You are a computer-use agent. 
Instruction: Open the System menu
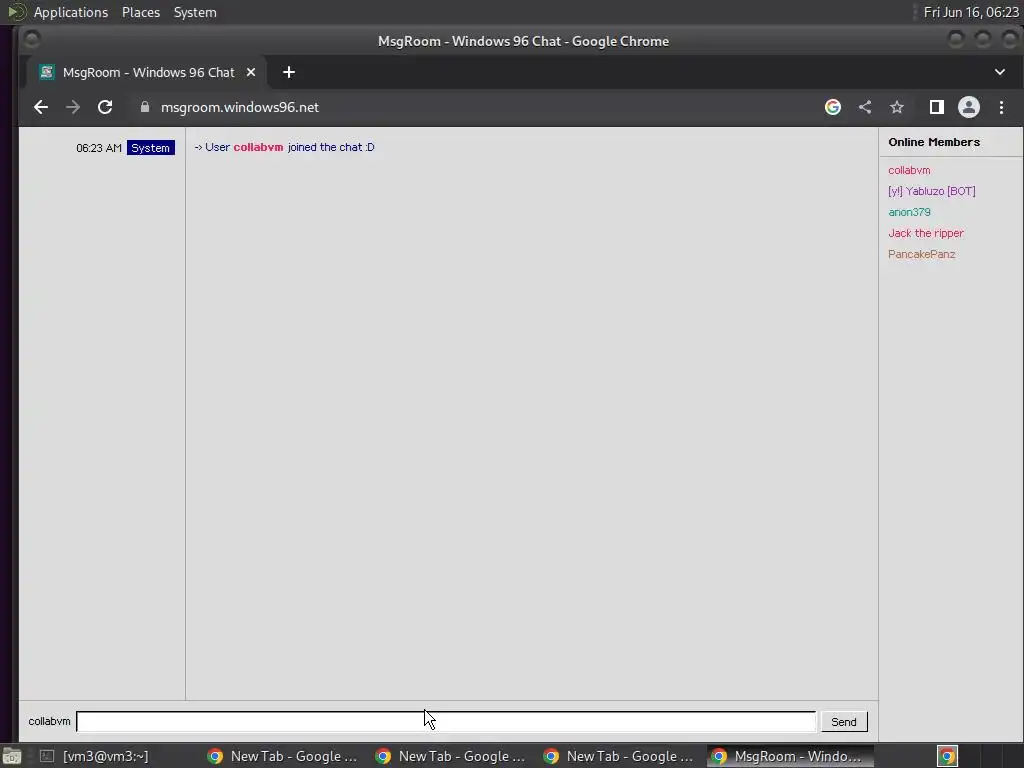click(x=195, y=12)
